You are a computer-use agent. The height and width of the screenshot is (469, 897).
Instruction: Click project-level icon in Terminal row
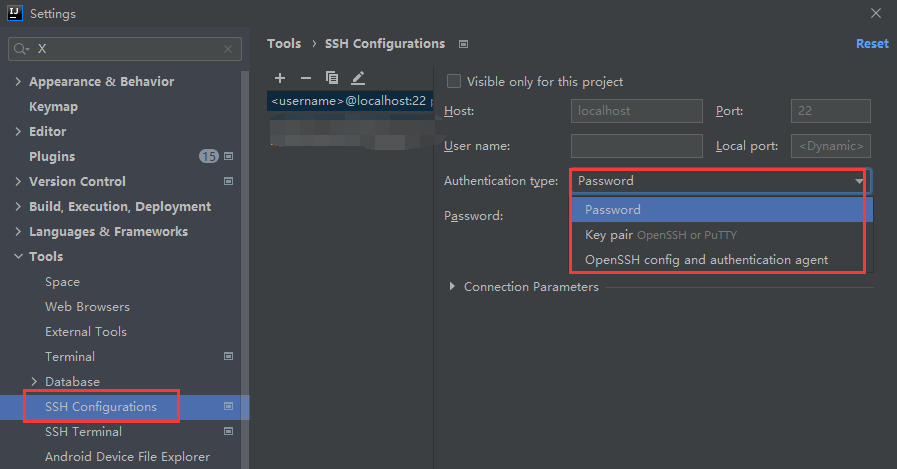(228, 356)
